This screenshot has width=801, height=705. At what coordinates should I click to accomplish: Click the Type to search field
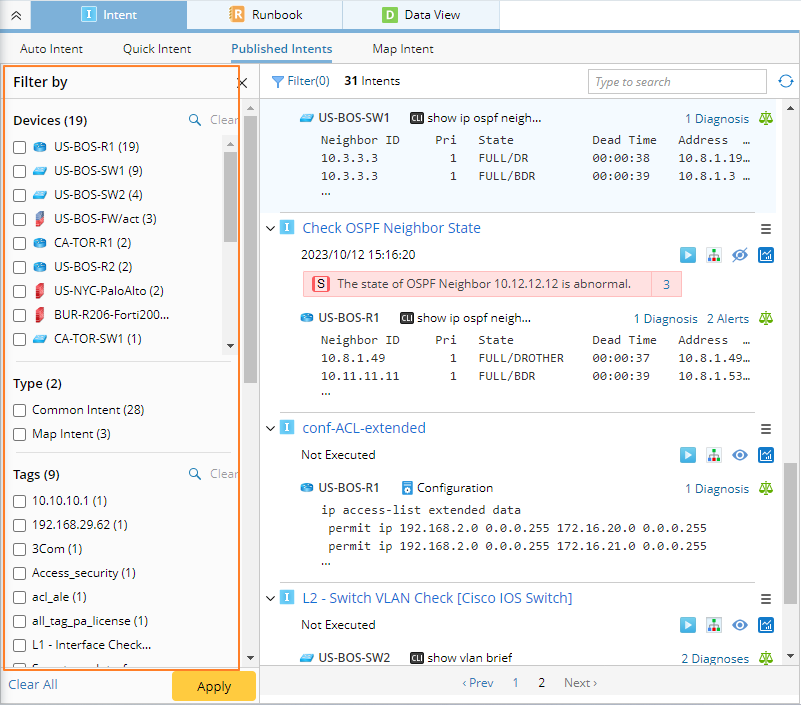tap(678, 82)
